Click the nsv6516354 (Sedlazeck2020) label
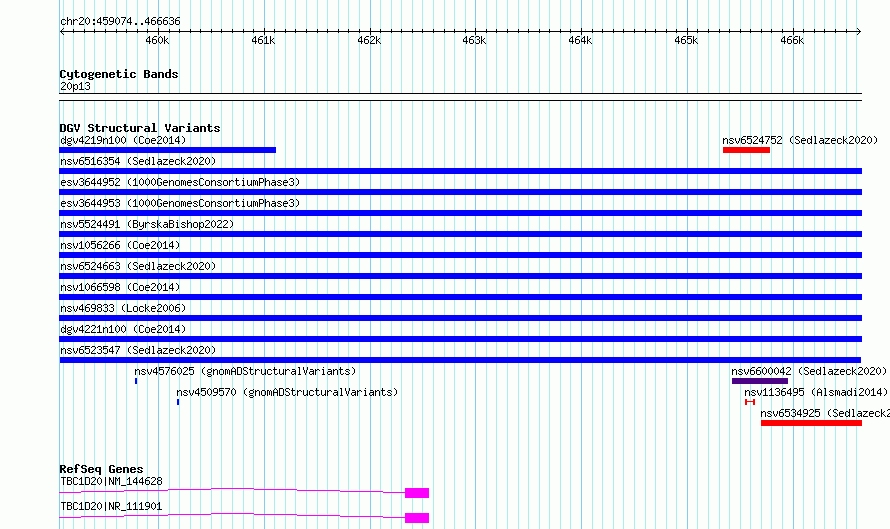Image resolution: width=890 pixels, height=529 pixels. (138, 161)
